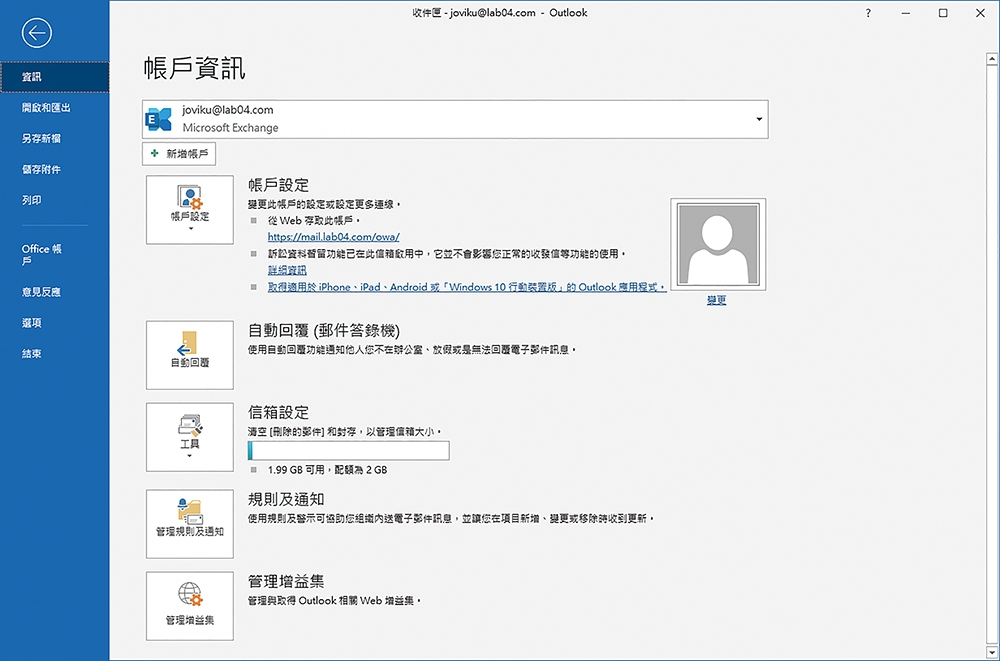Open the 自動回覆 automatic replies button
This screenshot has height=661, width=1000.
pos(190,355)
